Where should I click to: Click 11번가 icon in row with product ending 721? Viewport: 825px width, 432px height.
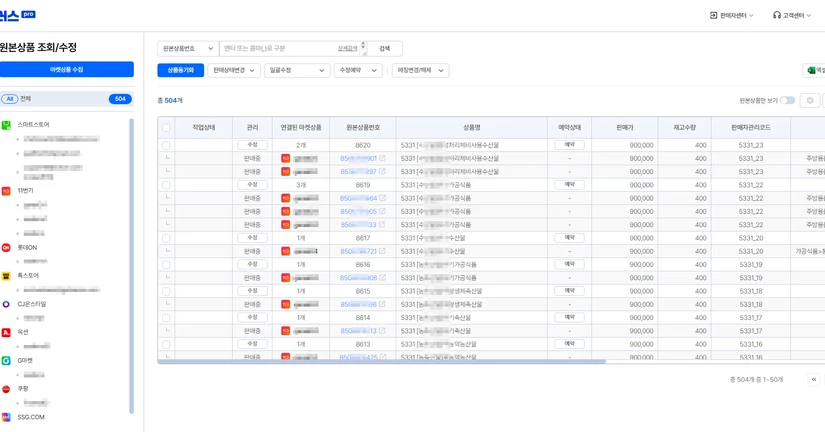point(286,251)
